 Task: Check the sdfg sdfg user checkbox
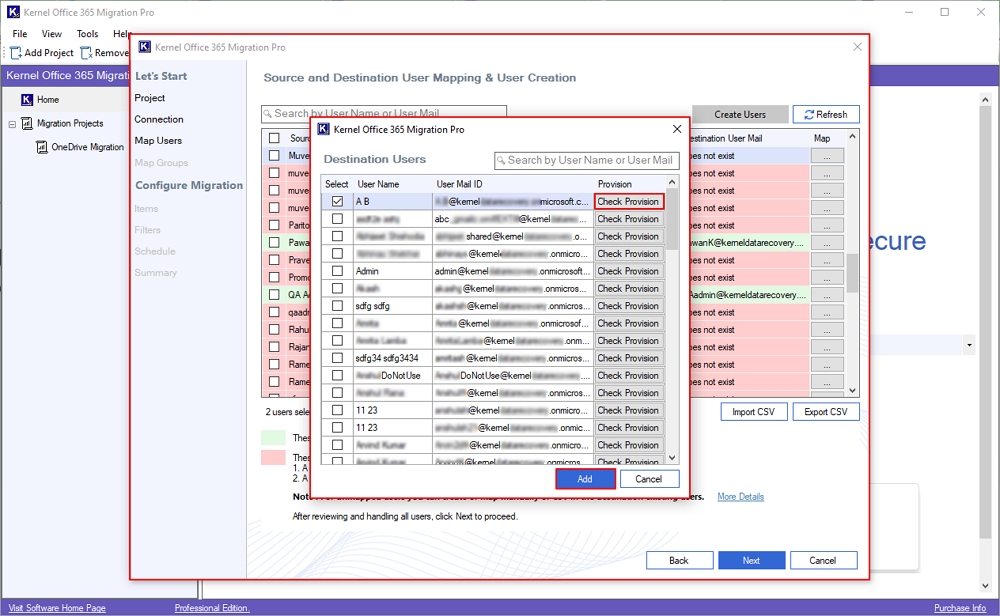pos(337,306)
